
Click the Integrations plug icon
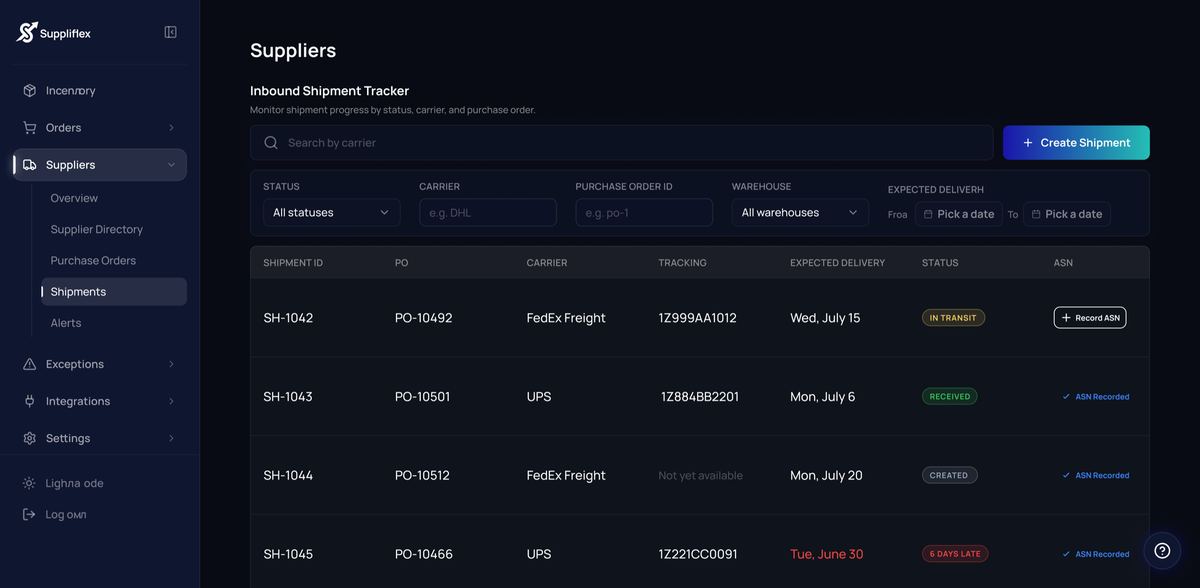tap(30, 401)
